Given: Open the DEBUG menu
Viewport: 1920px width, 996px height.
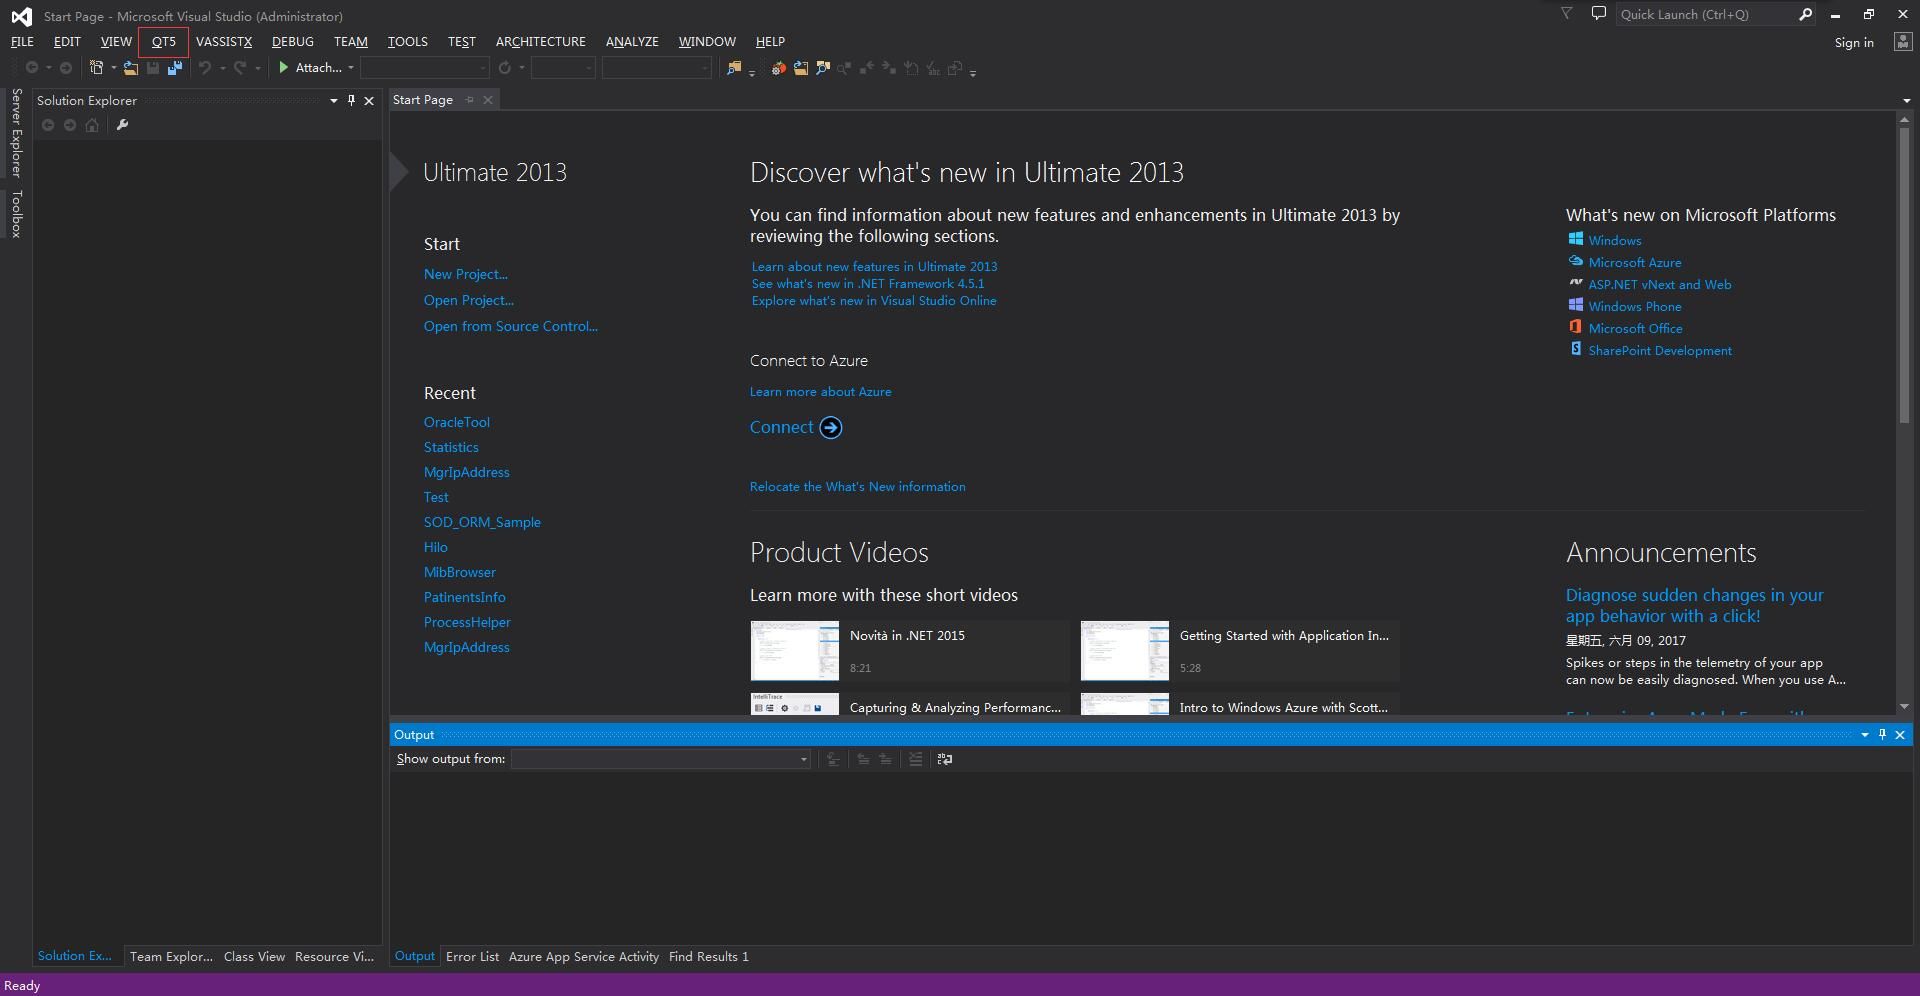Looking at the screenshot, I should (x=293, y=41).
